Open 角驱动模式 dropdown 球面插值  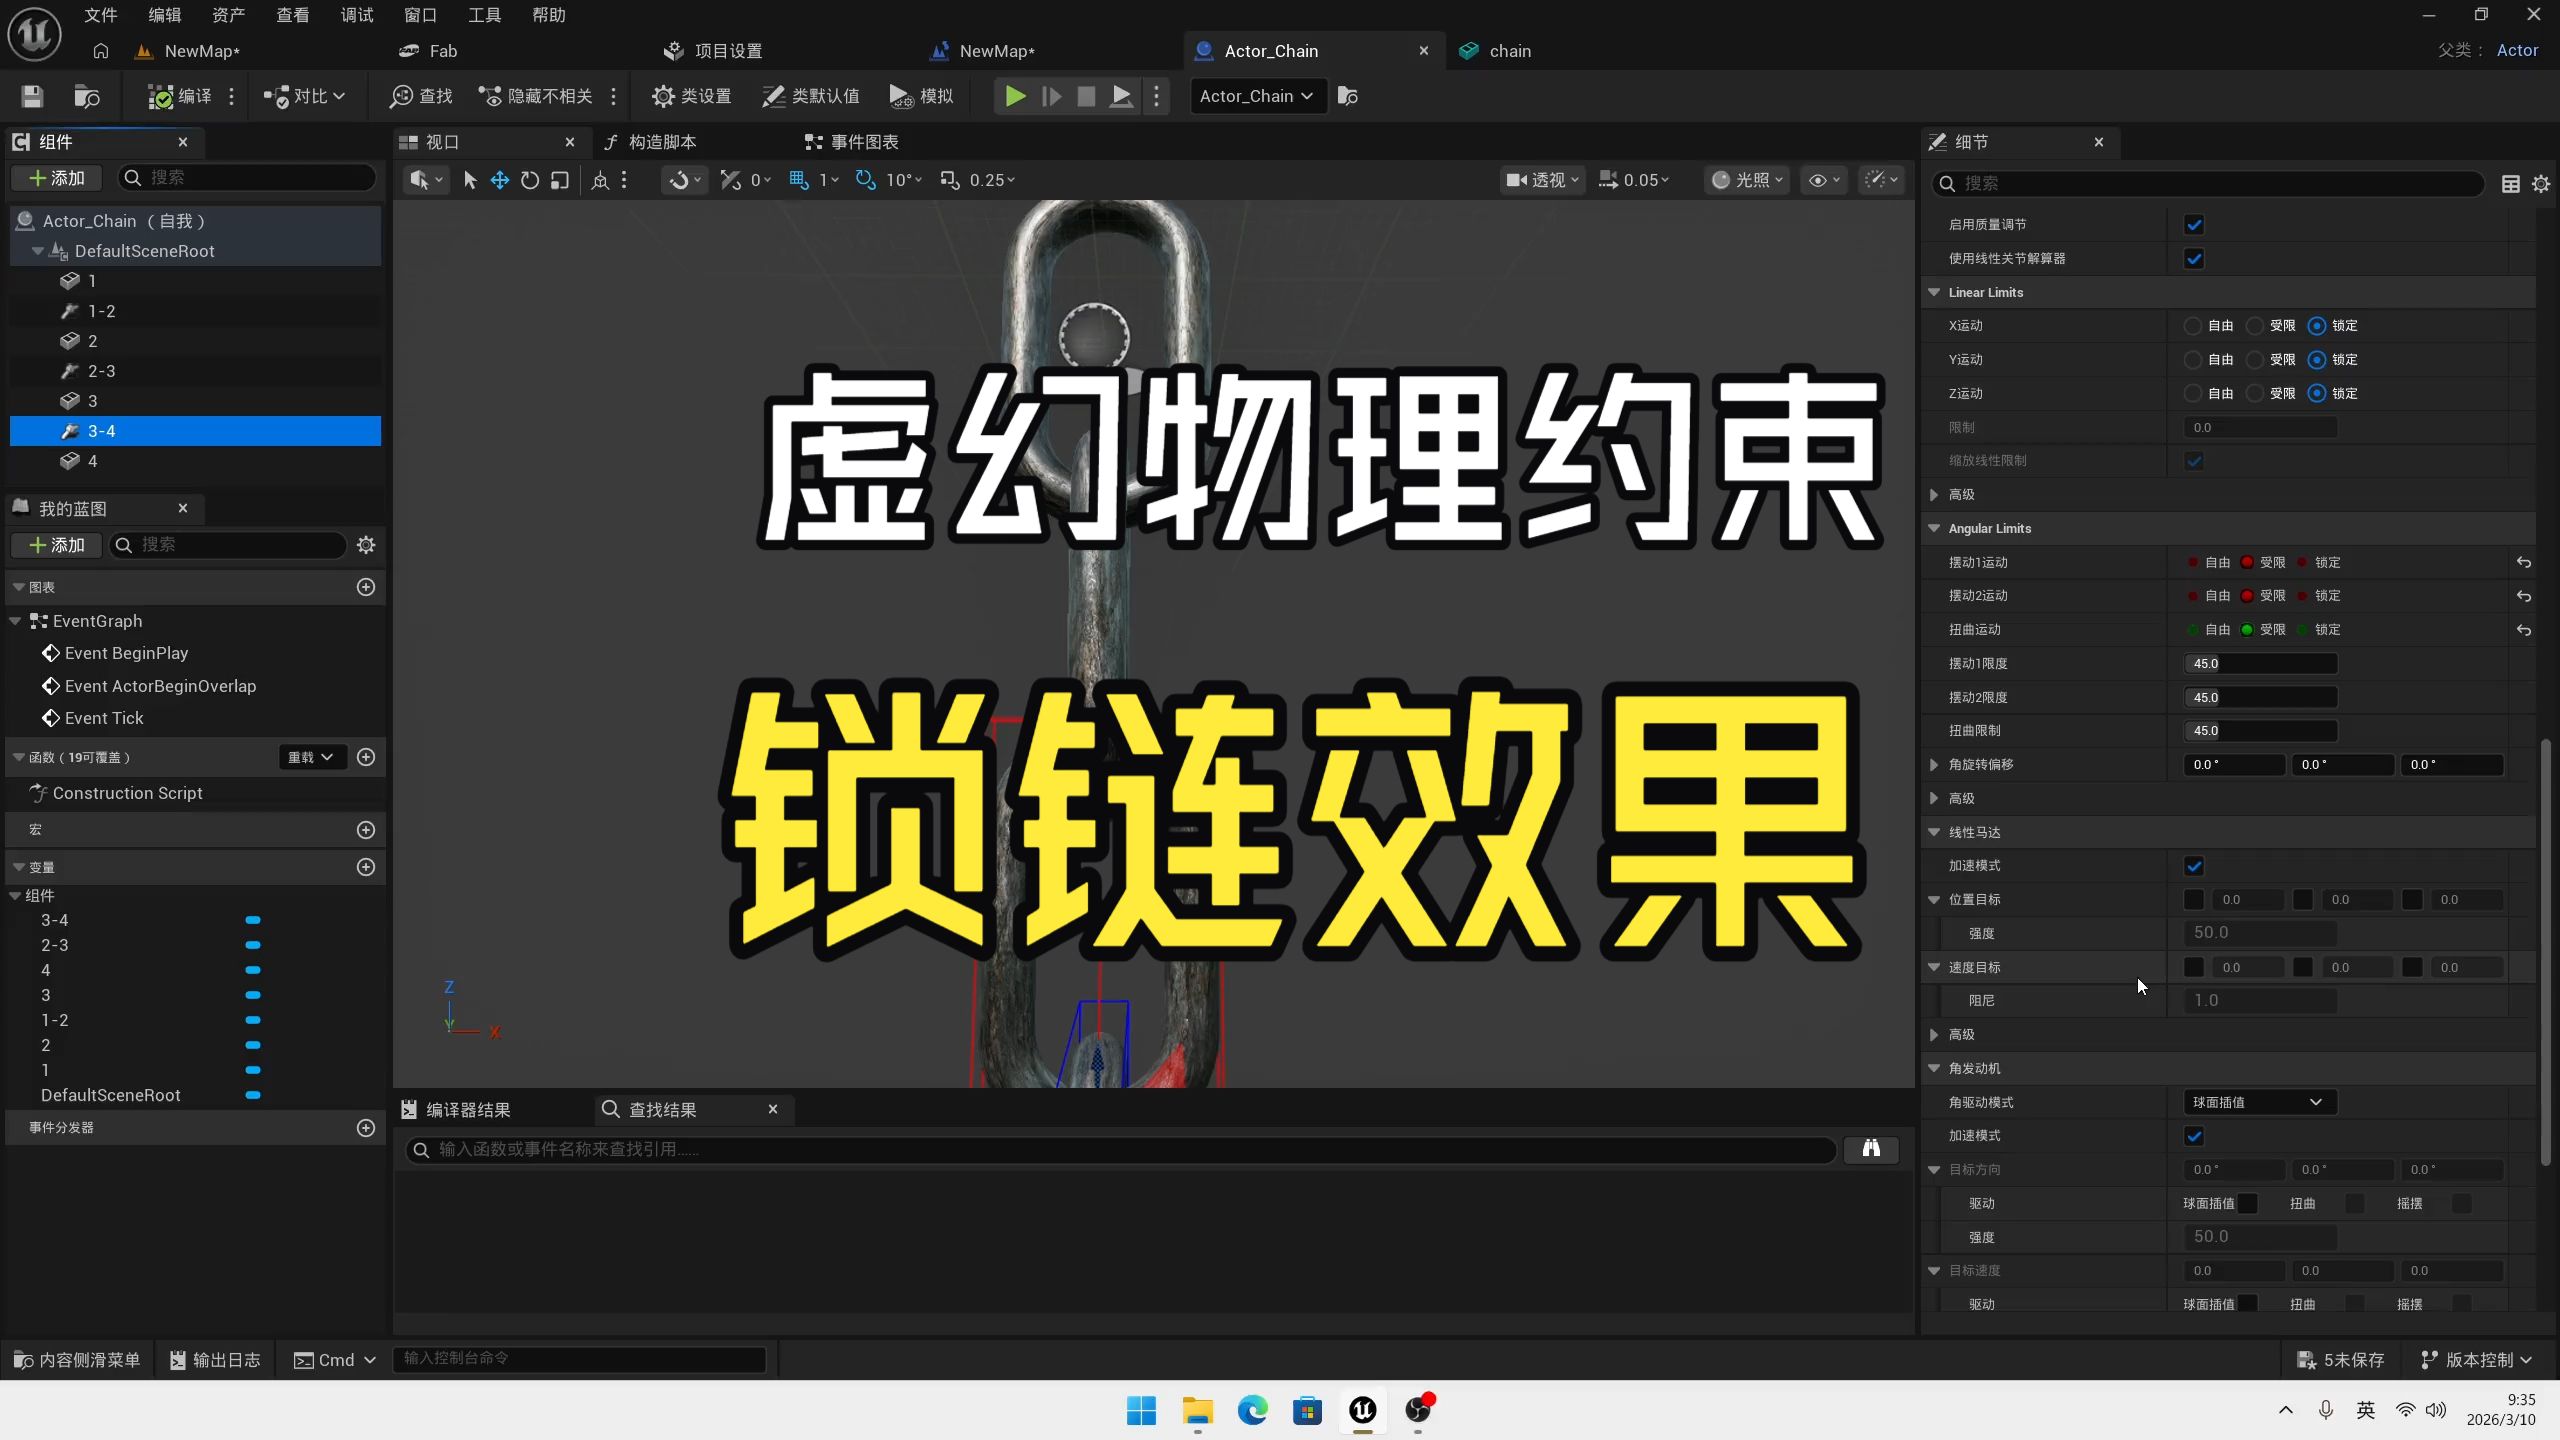(2258, 1102)
